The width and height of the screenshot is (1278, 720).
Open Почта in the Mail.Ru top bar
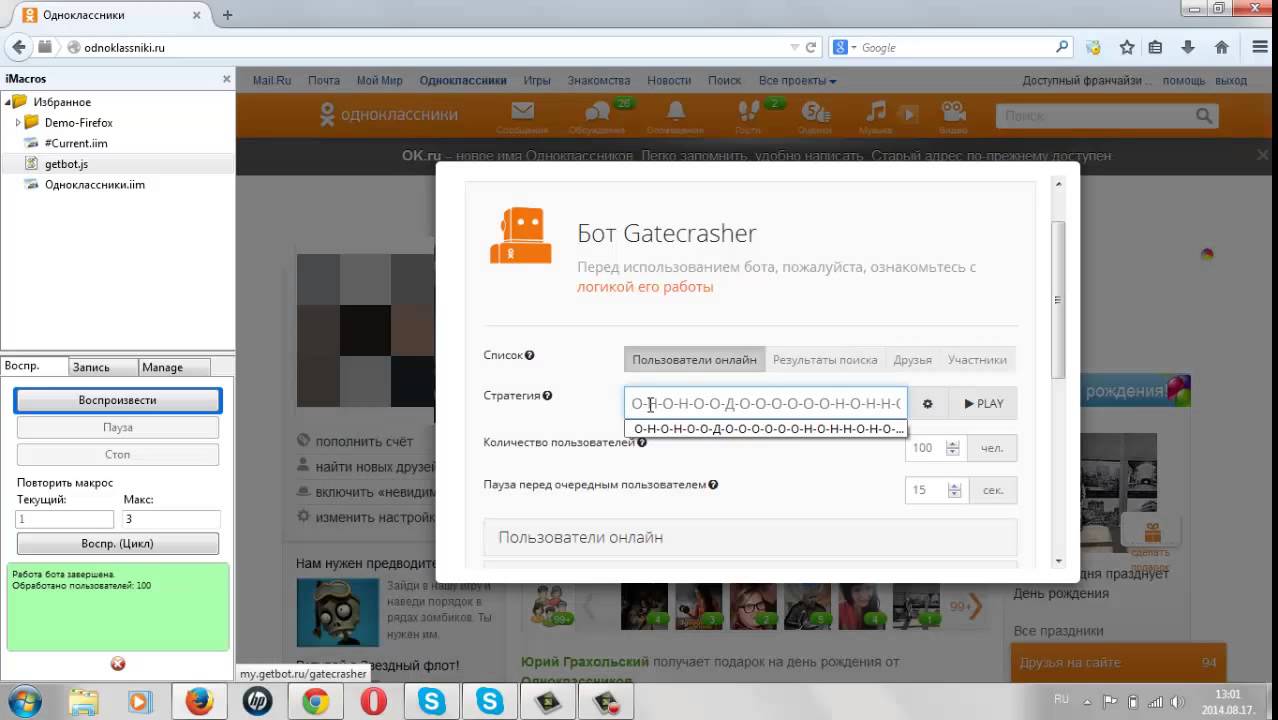pos(324,80)
